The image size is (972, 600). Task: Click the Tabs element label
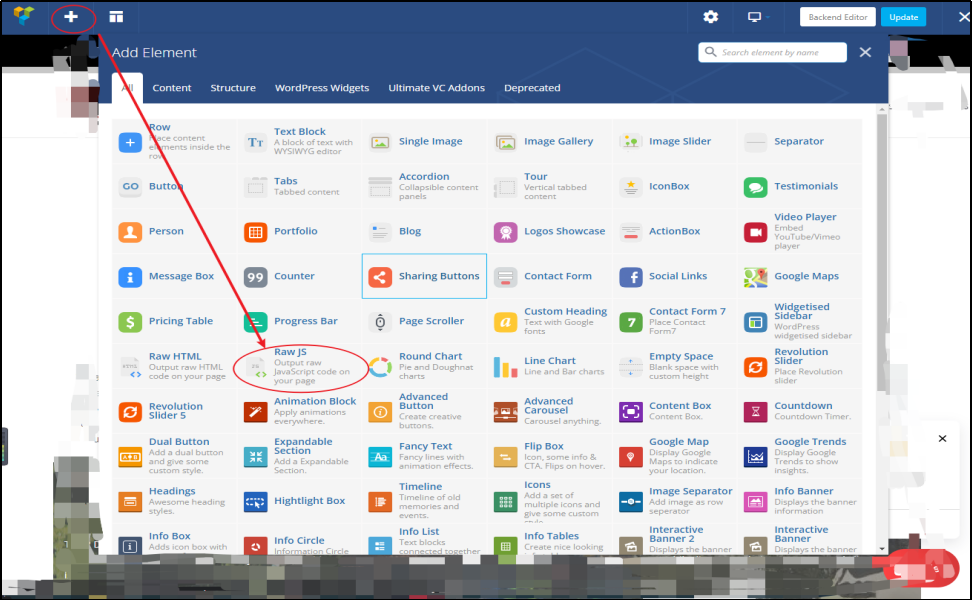point(286,181)
